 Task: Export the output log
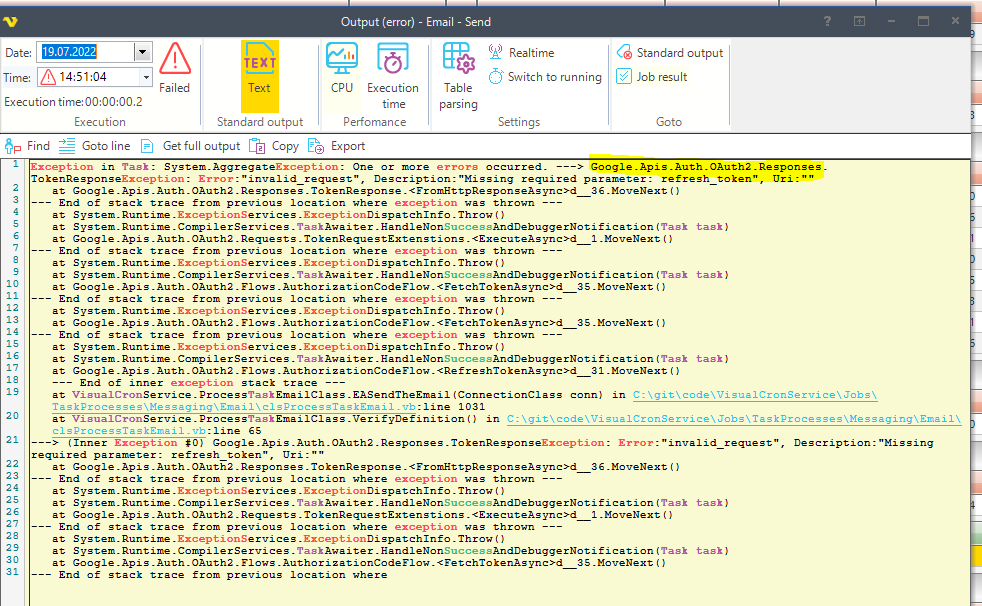[338, 146]
